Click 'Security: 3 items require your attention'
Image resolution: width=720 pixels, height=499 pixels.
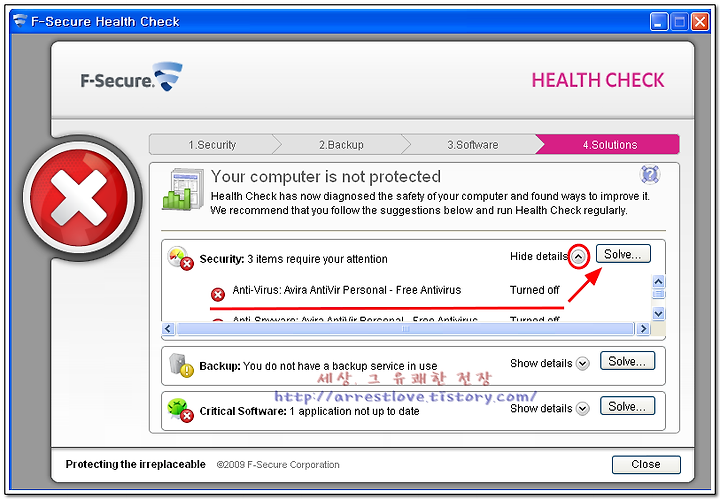coord(293,259)
